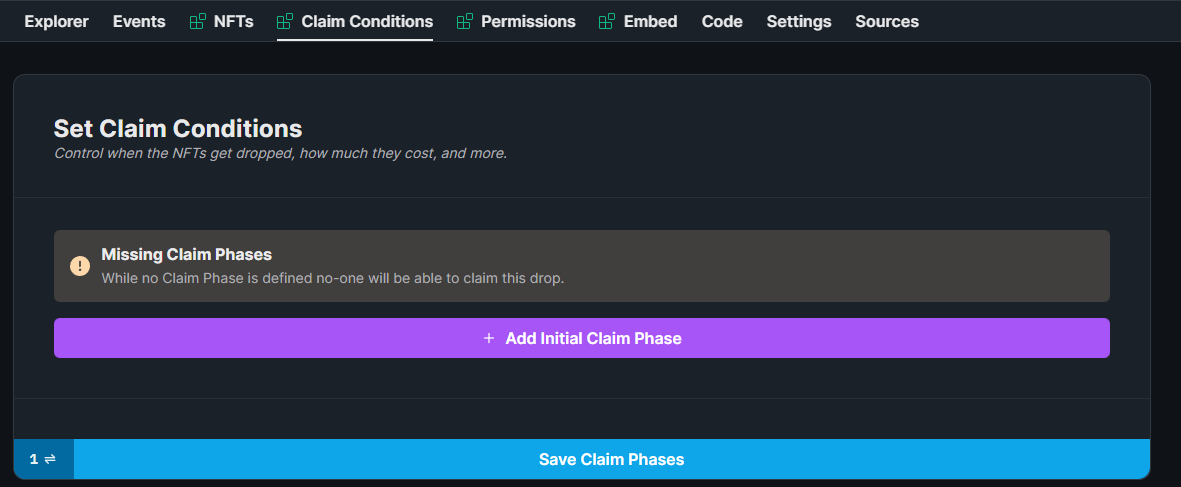This screenshot has height=487, width=1181.
Task: Add an initial claim phase
Action: click(581, 338)
